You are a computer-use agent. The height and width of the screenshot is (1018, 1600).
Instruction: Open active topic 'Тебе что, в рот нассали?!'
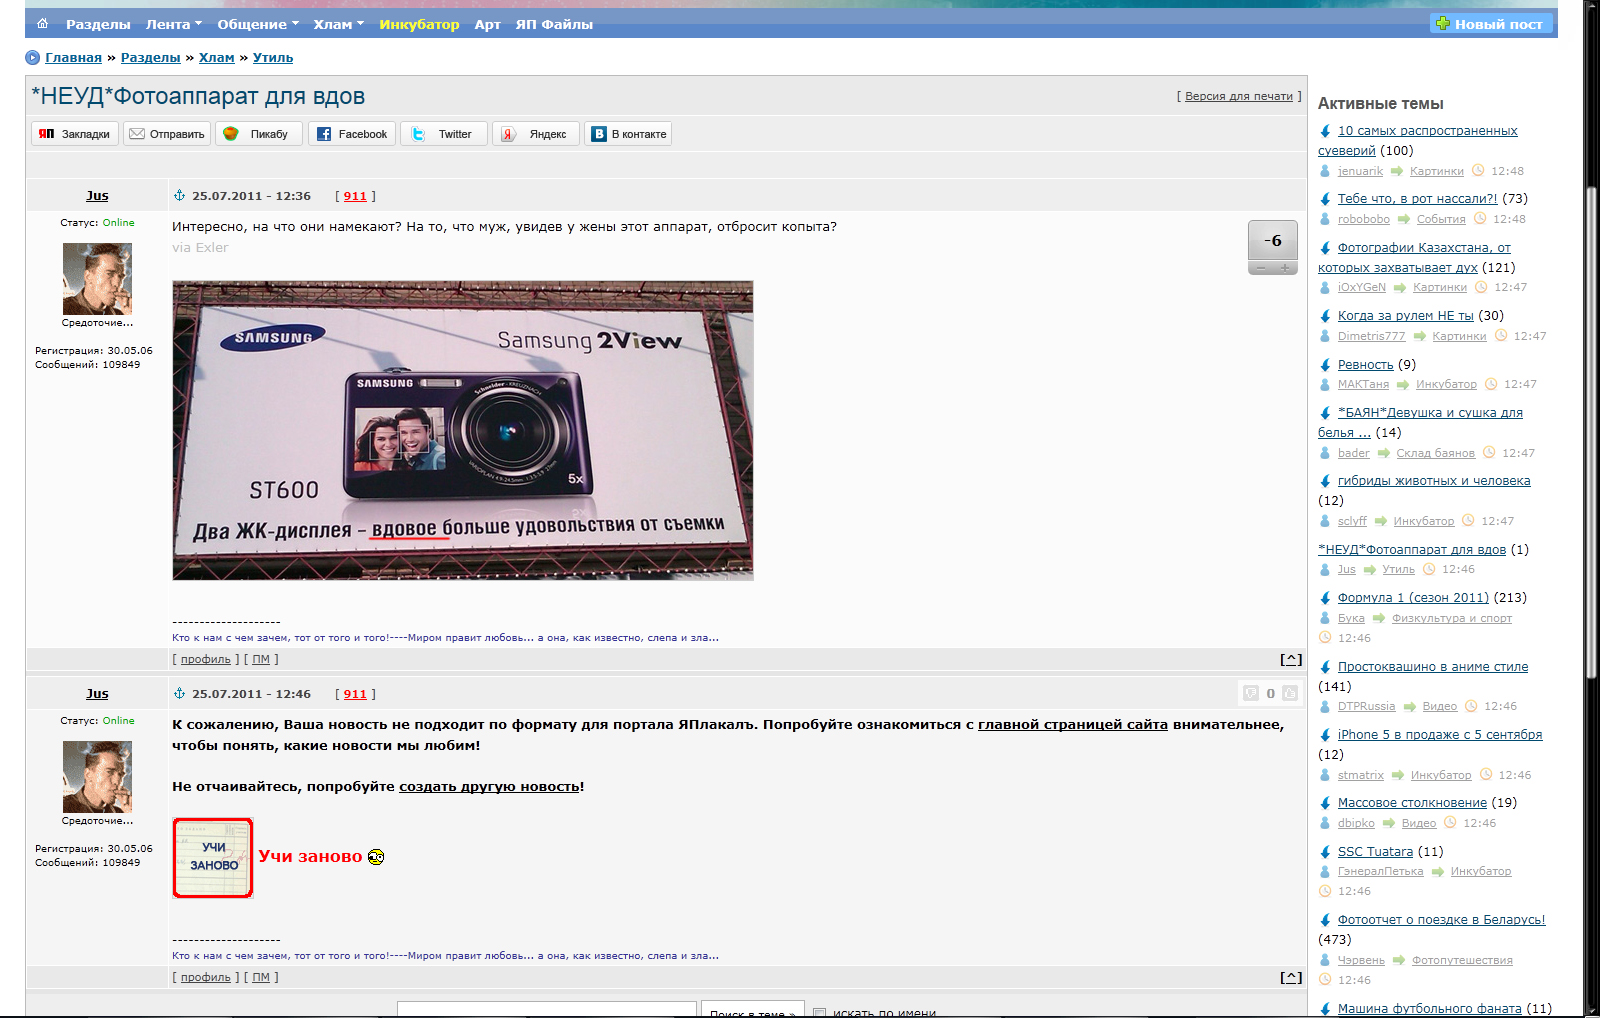click(1418, 199)
